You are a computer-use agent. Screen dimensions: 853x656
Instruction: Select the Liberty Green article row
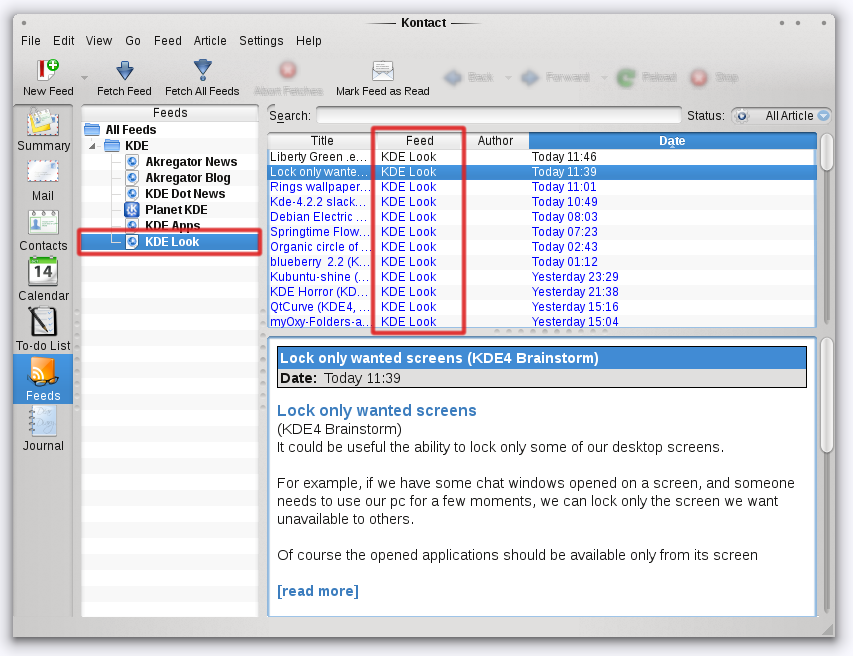click(542, 157)
